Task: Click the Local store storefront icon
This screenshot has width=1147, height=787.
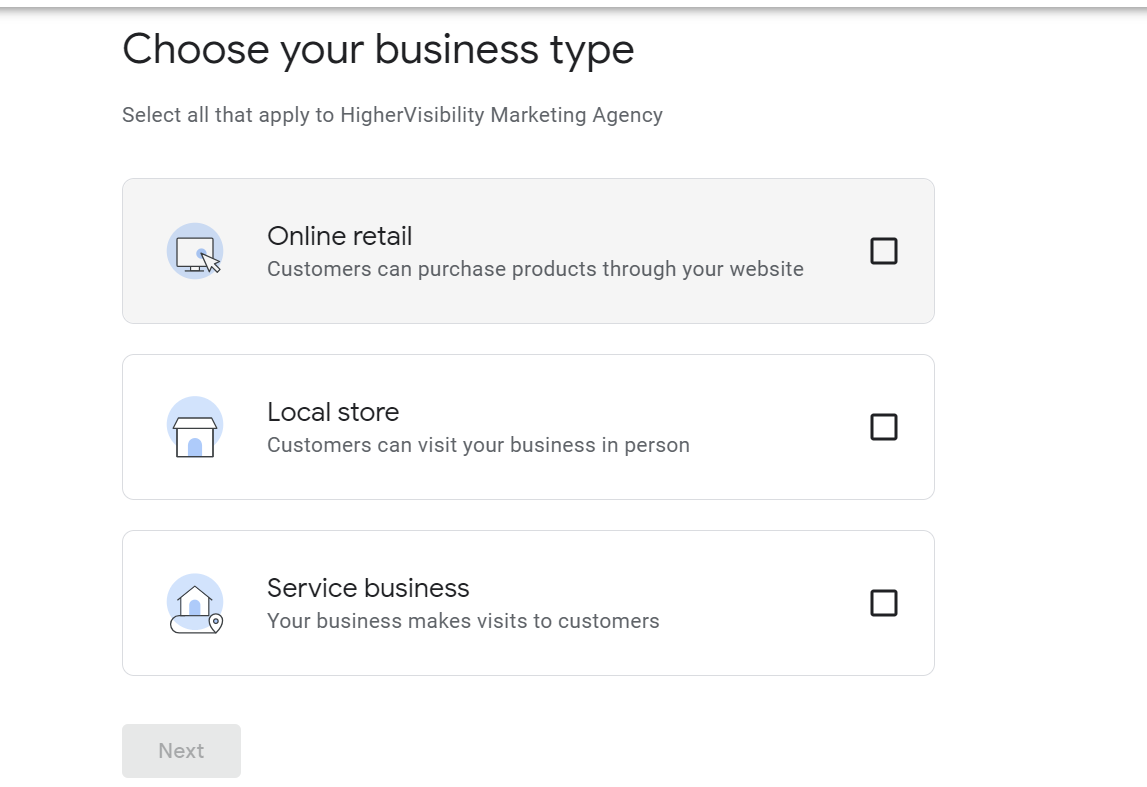Action: [194, 427]
